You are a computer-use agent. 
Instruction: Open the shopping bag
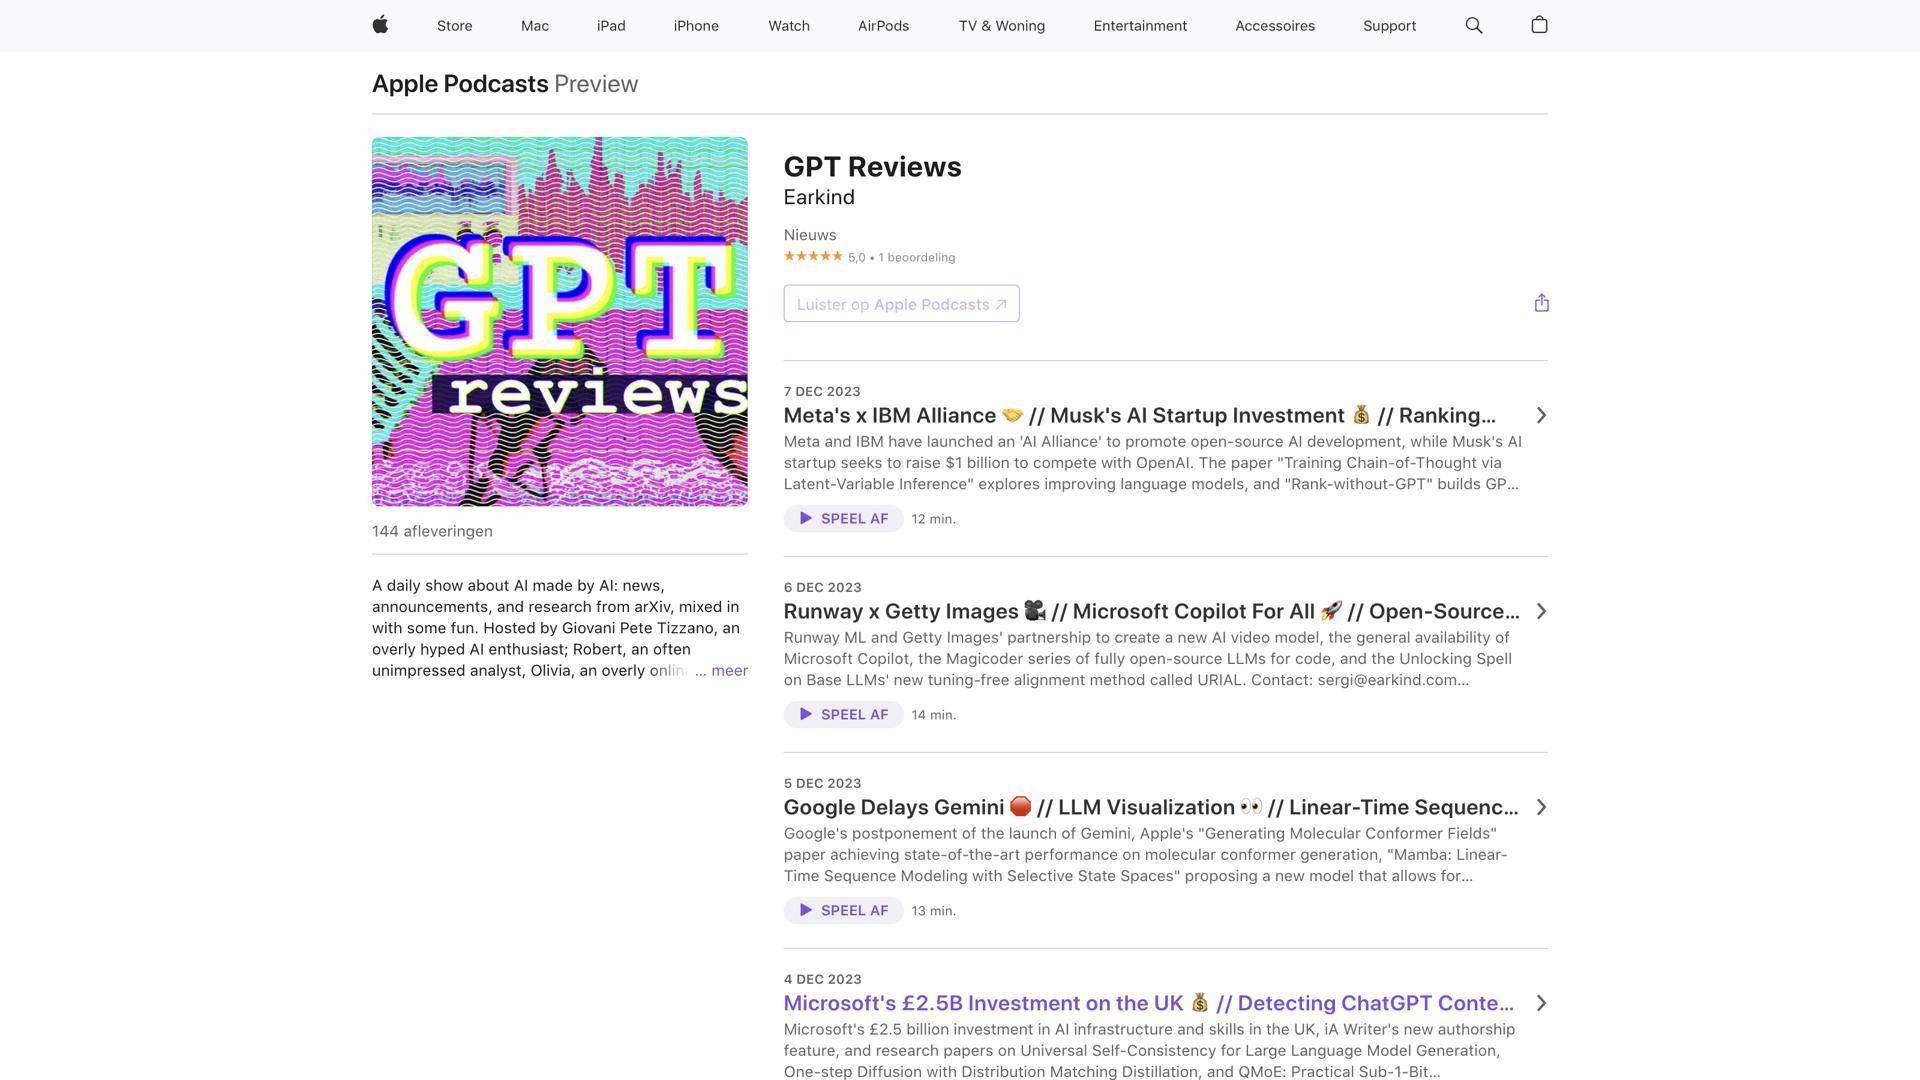(x=1538, y=25)
